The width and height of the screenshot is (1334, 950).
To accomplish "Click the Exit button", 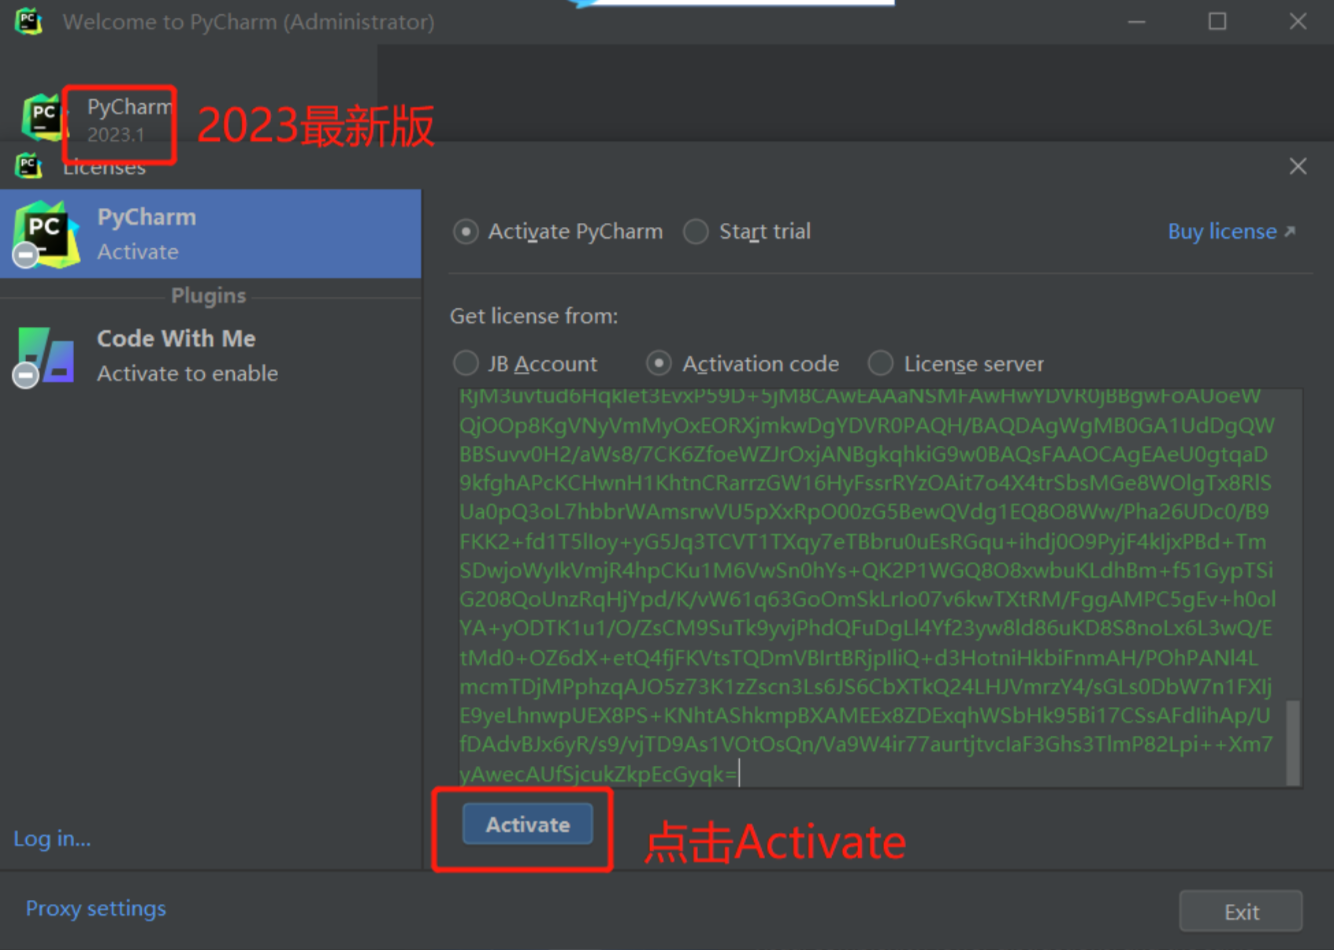I will [1241, 912].
